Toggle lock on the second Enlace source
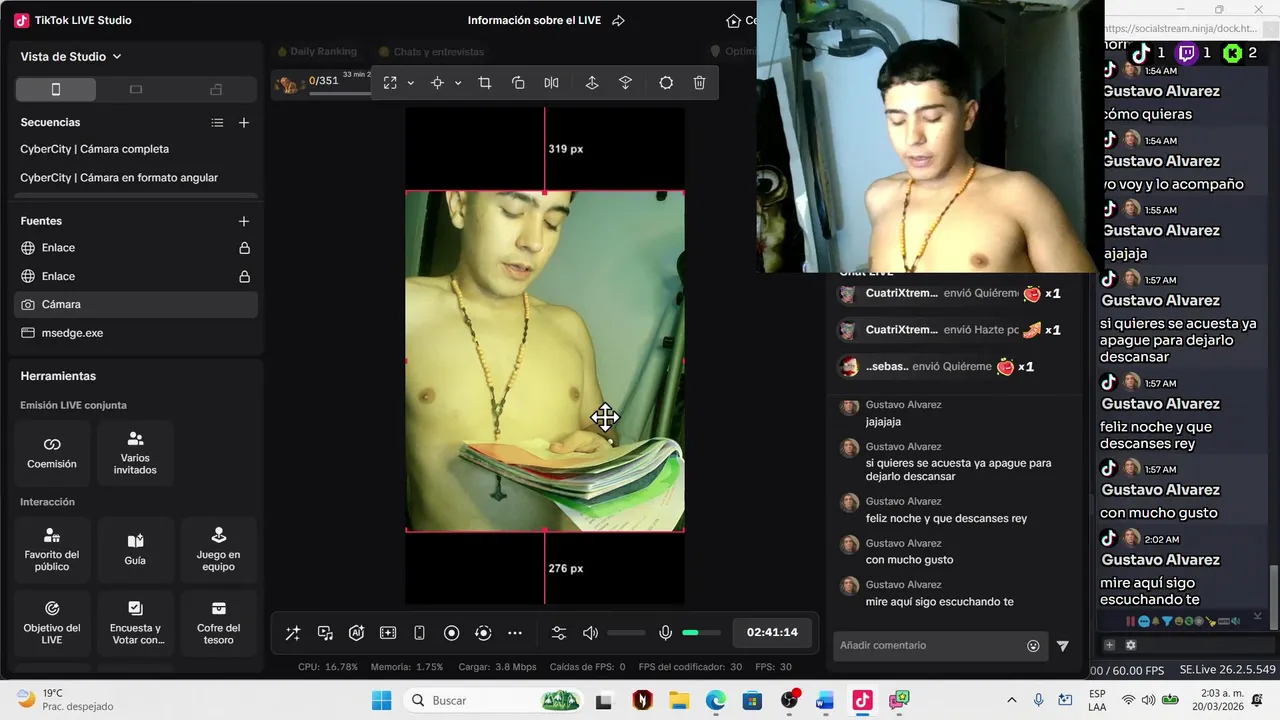This screenshot has width=1280, height=720. [x=244, y=276]
